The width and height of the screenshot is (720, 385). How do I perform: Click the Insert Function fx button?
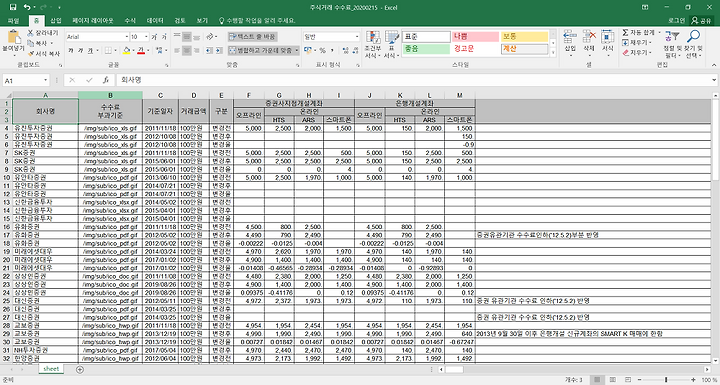tap(105, 80)
